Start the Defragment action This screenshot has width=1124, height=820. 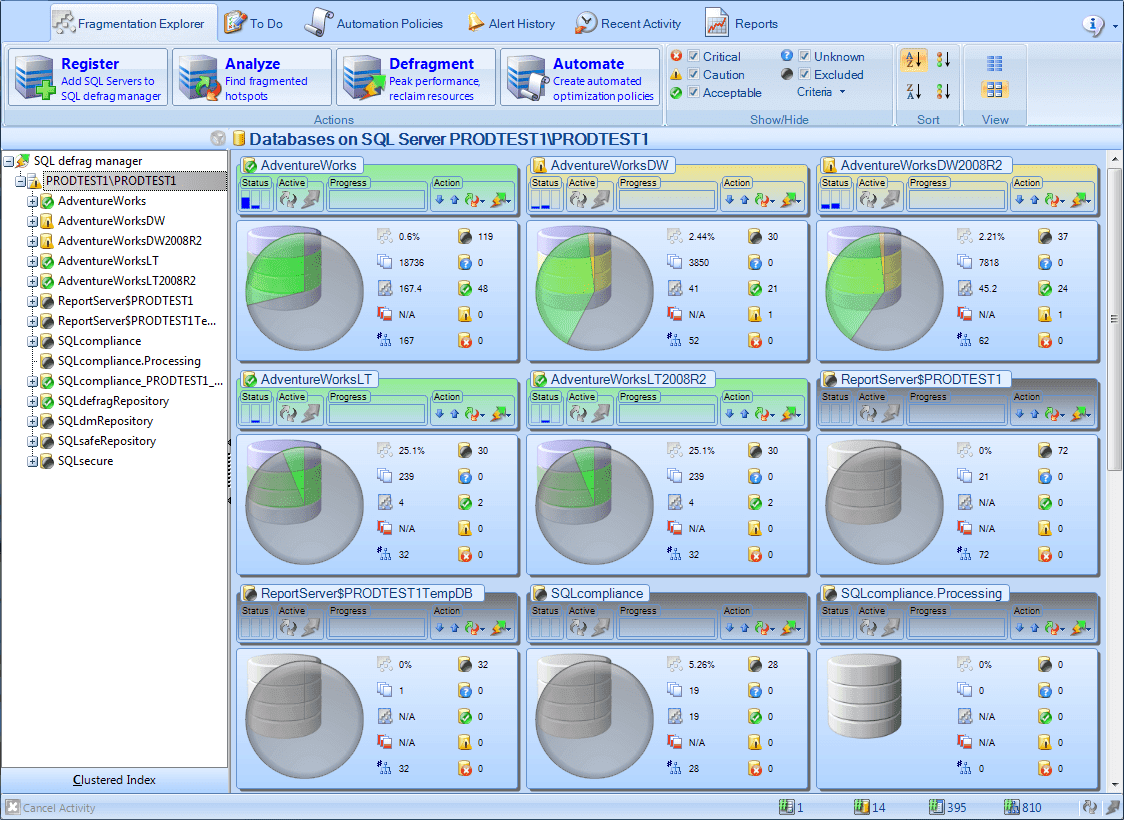pos(416,77)
